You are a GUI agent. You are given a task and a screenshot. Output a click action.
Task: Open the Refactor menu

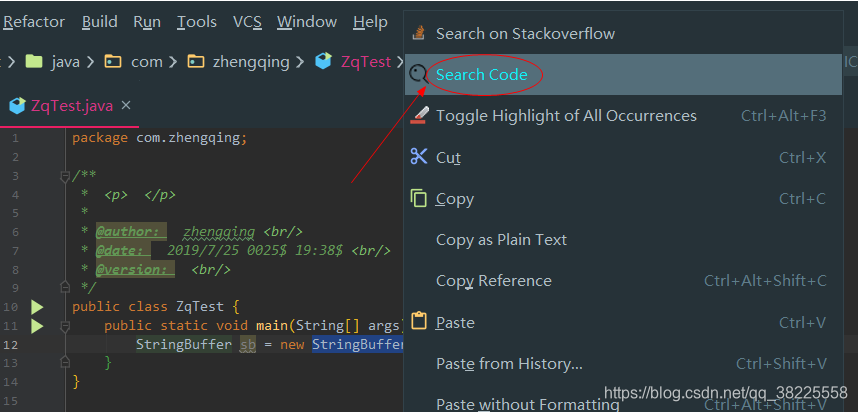(x=34, y=22)
